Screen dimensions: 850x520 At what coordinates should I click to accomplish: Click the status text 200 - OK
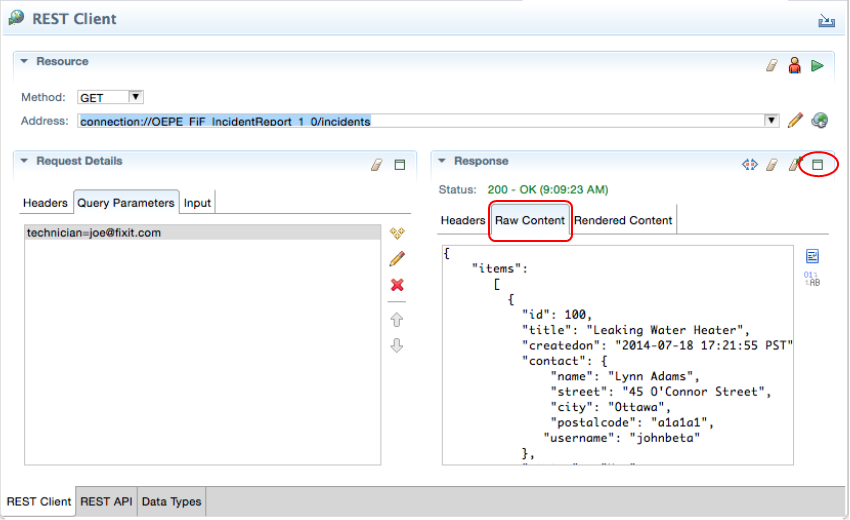[x=548, y=190]
